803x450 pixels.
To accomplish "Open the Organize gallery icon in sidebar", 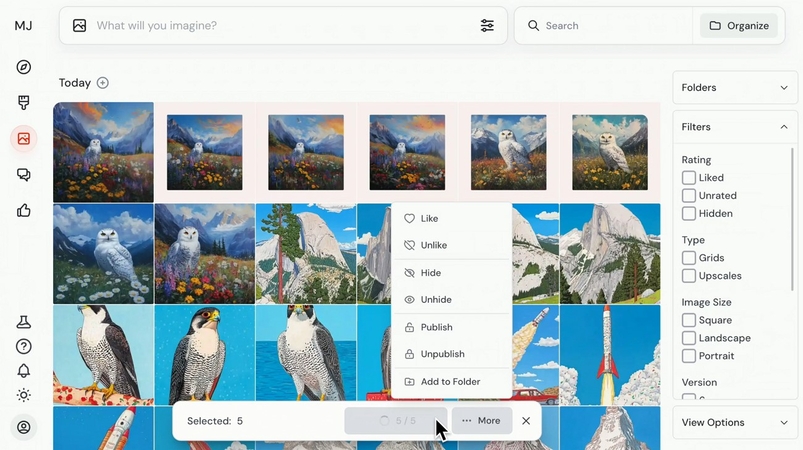I will tap(24, 139).
